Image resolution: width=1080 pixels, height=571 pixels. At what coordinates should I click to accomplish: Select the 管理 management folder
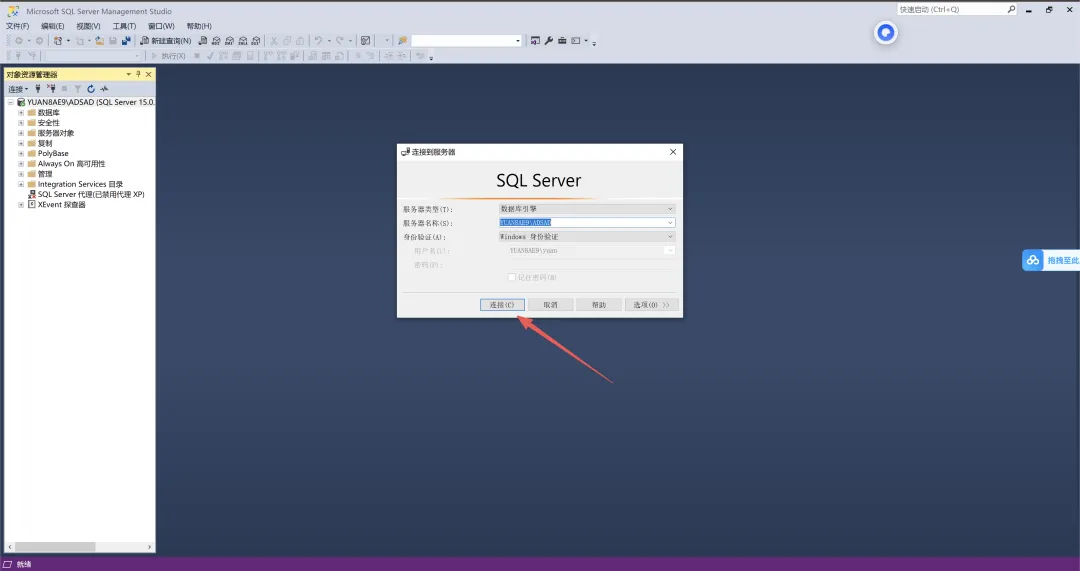tap(45, 174)
